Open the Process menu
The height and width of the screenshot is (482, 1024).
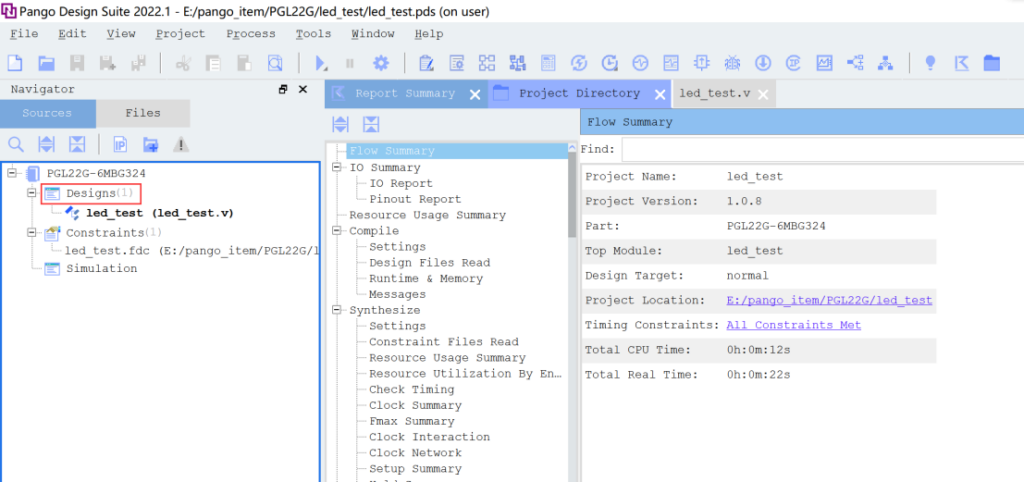pyautogui.click(x=250, y=34)
